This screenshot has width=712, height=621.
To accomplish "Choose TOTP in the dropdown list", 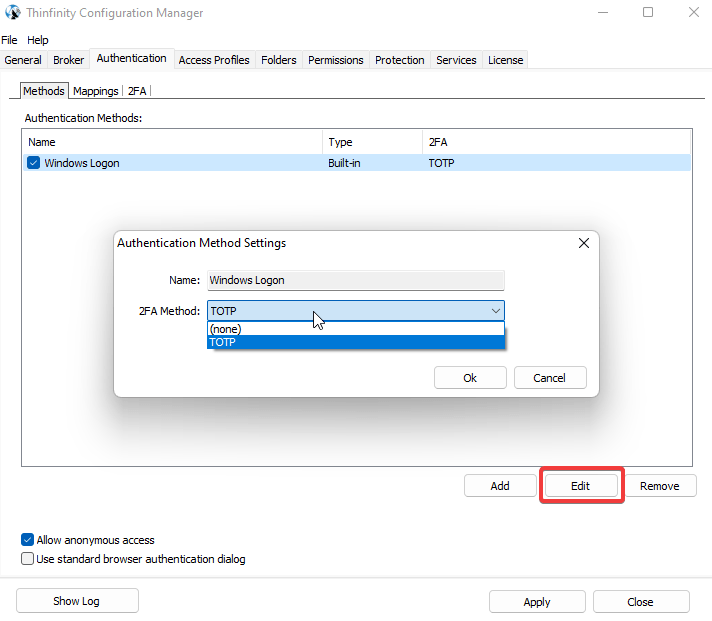I will tap(356, 342).
